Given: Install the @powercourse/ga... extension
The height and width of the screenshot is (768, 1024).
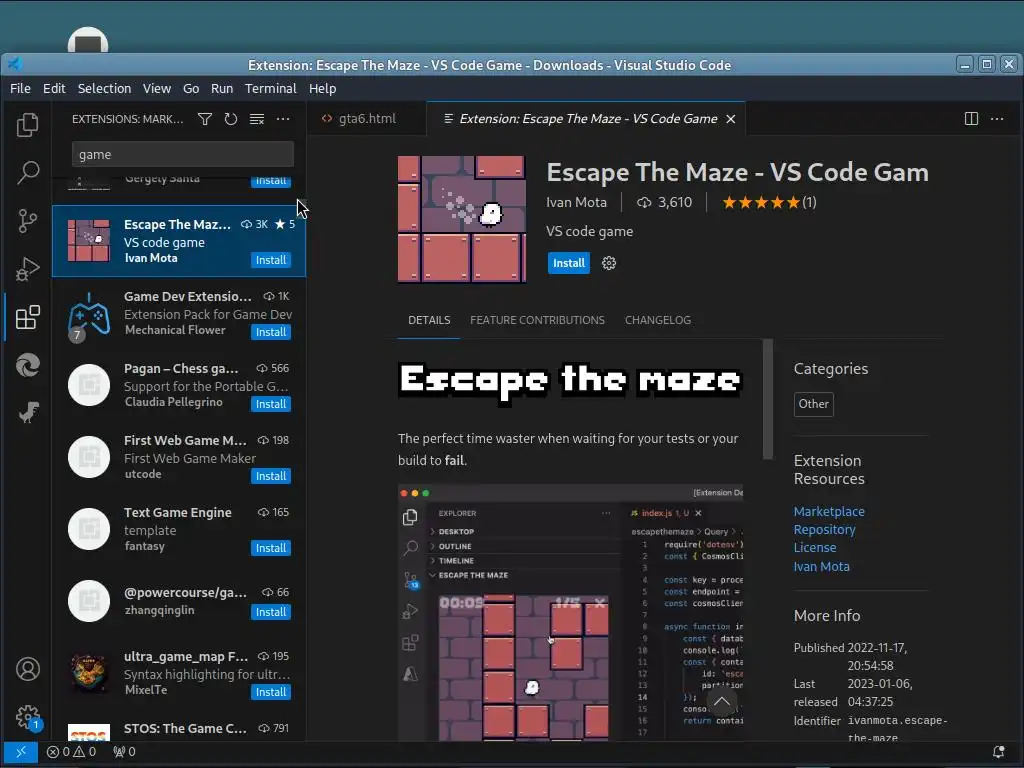Looking at the screenshot, I should [270, 612].
